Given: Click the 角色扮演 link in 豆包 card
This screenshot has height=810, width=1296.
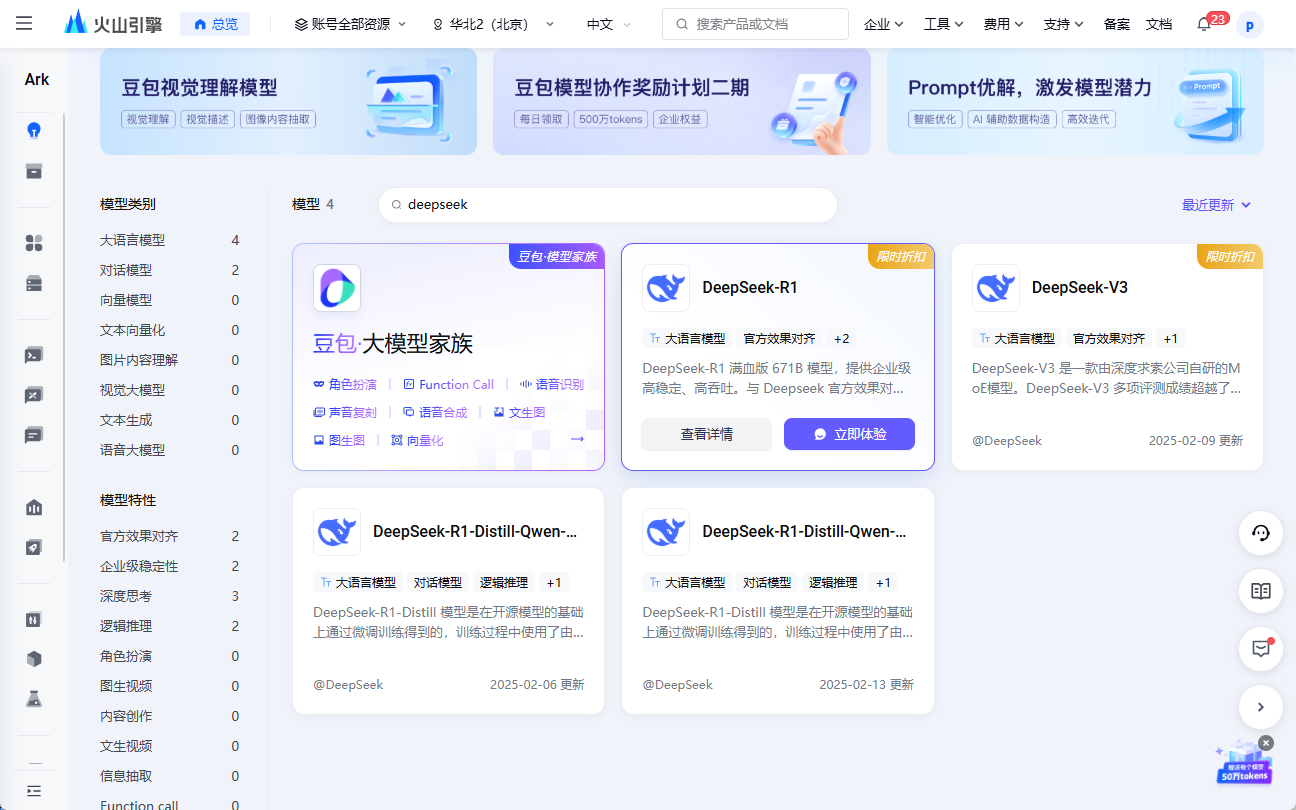Looking at the screenshot, I should 345,384.
